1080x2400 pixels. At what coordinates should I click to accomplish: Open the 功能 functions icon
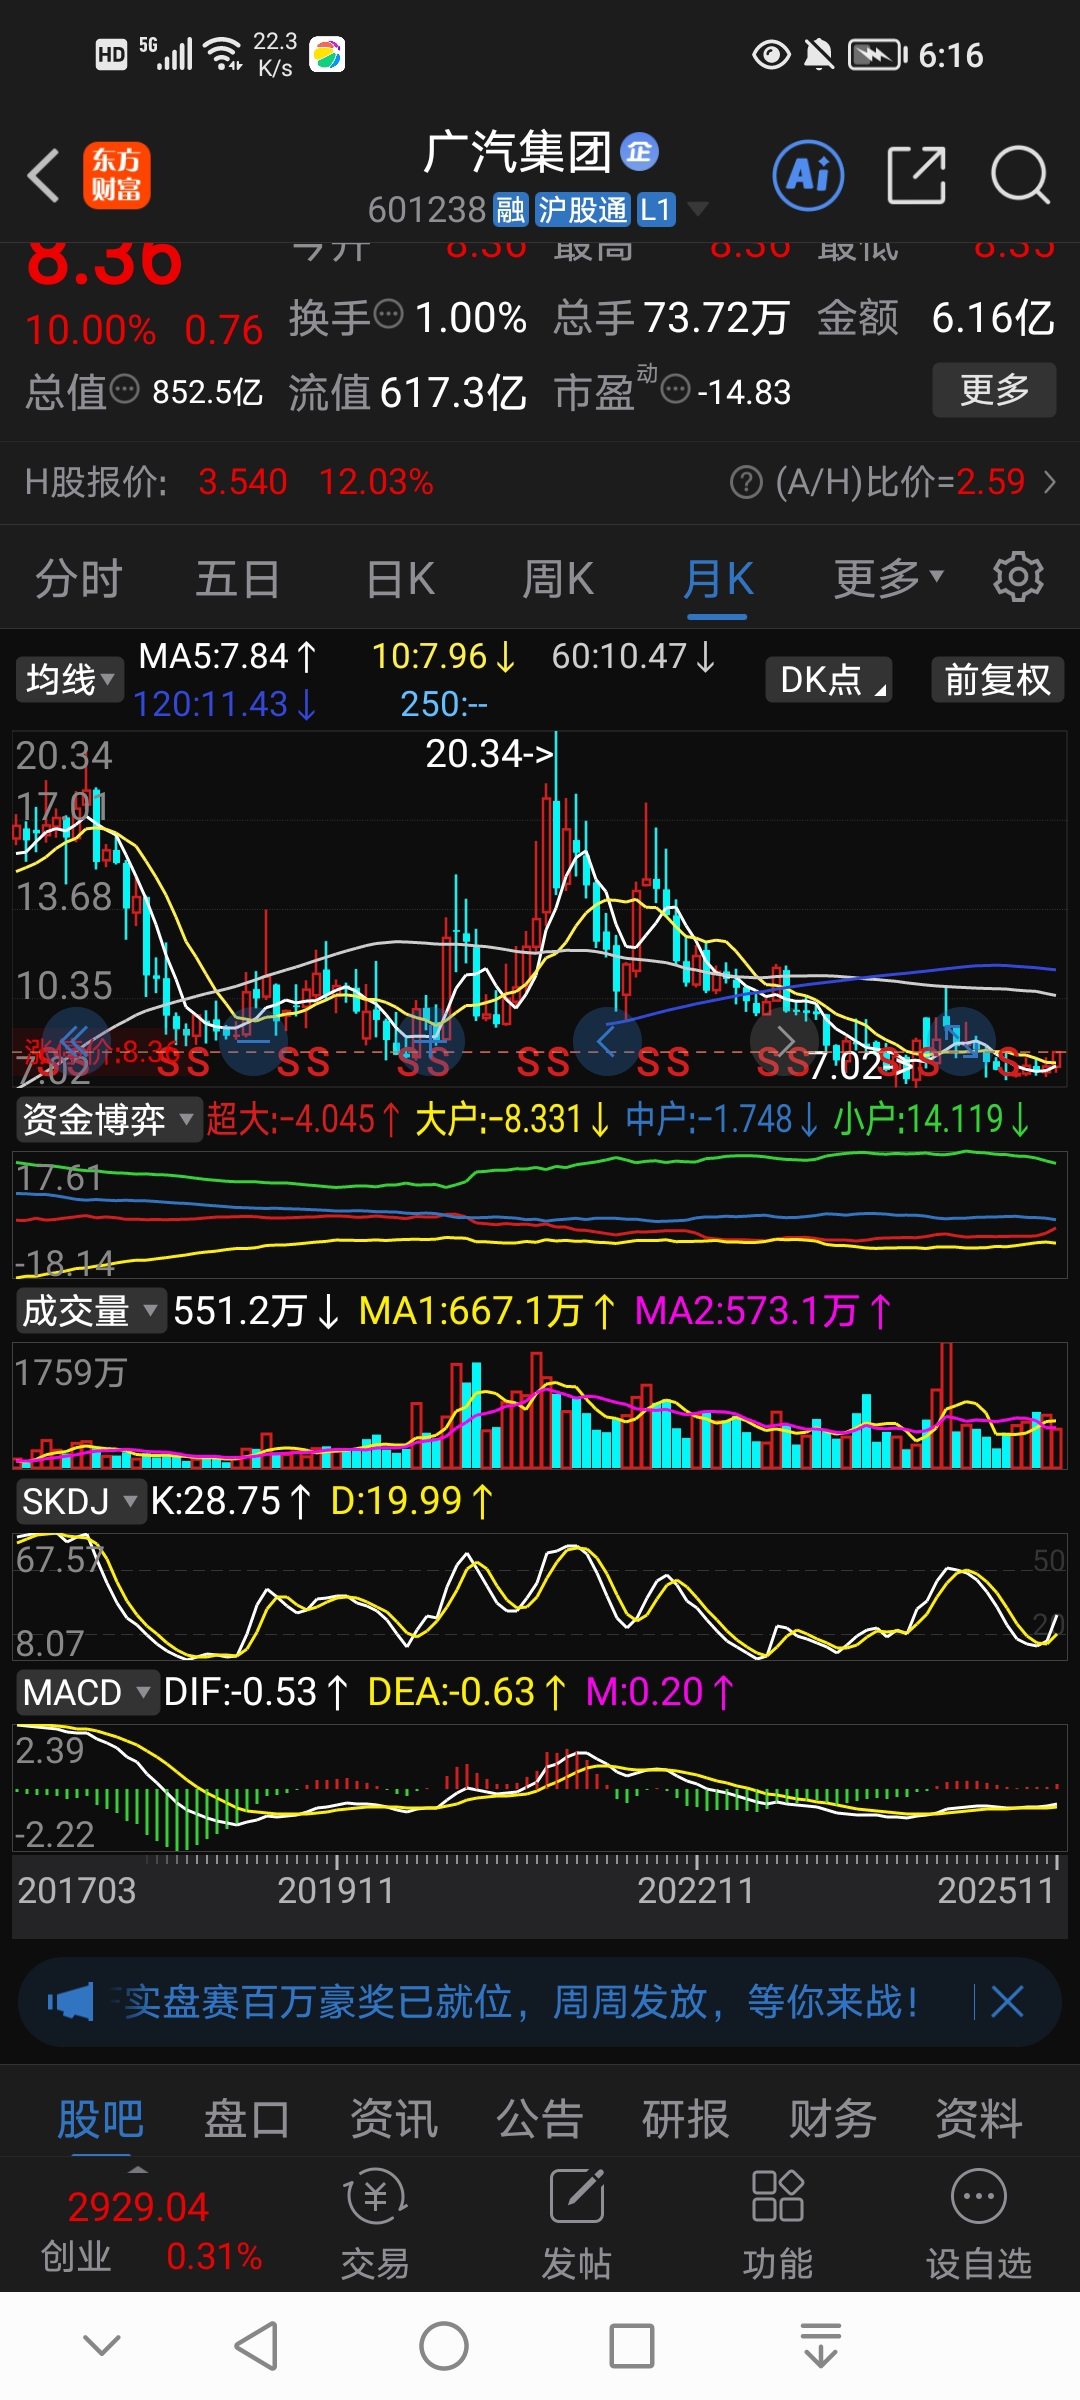coord(777,2223)
